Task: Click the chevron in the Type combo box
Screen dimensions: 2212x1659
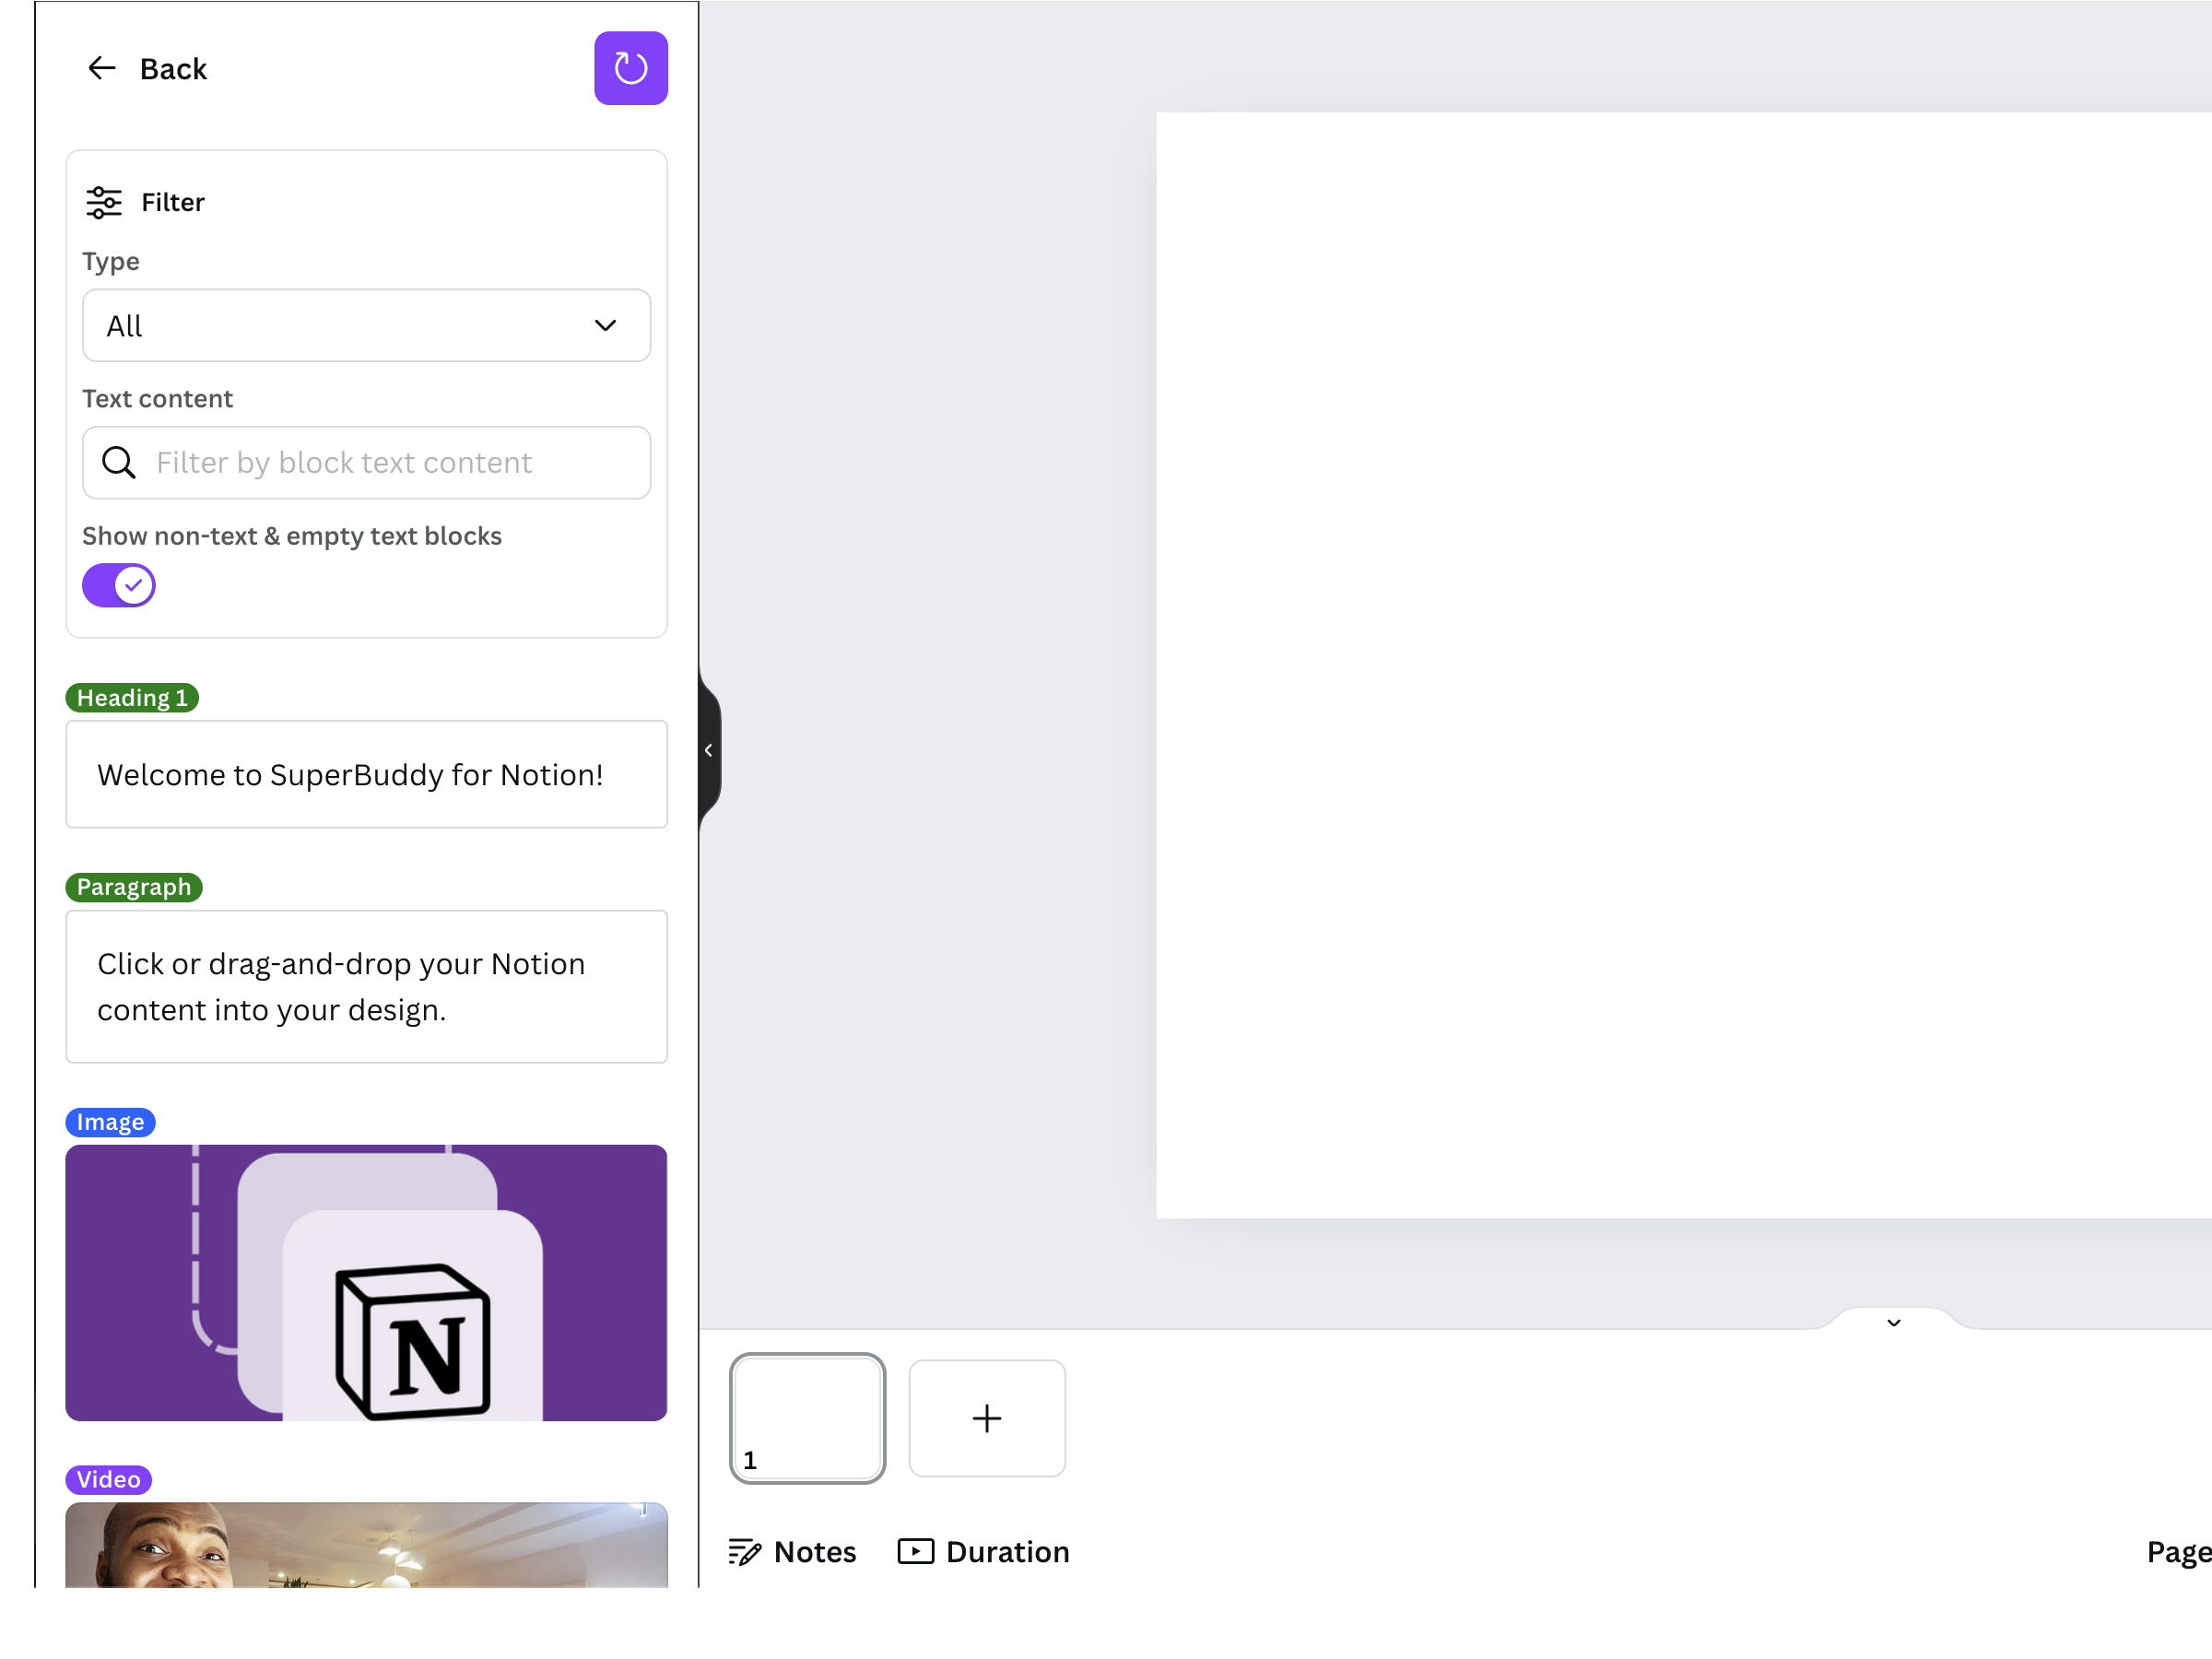Action: tap(605, 326)
